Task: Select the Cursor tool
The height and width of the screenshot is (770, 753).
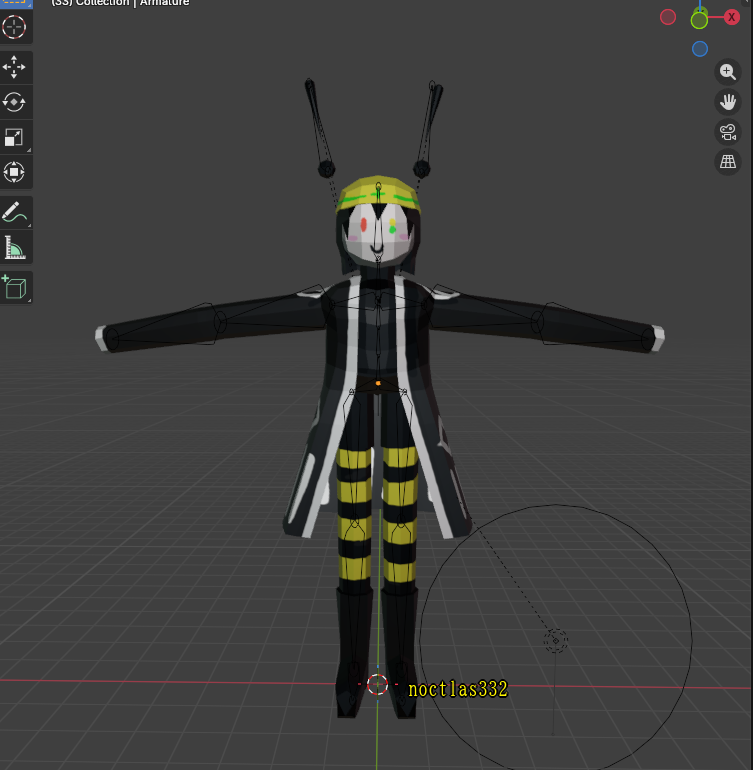Action: click(15, 27)
